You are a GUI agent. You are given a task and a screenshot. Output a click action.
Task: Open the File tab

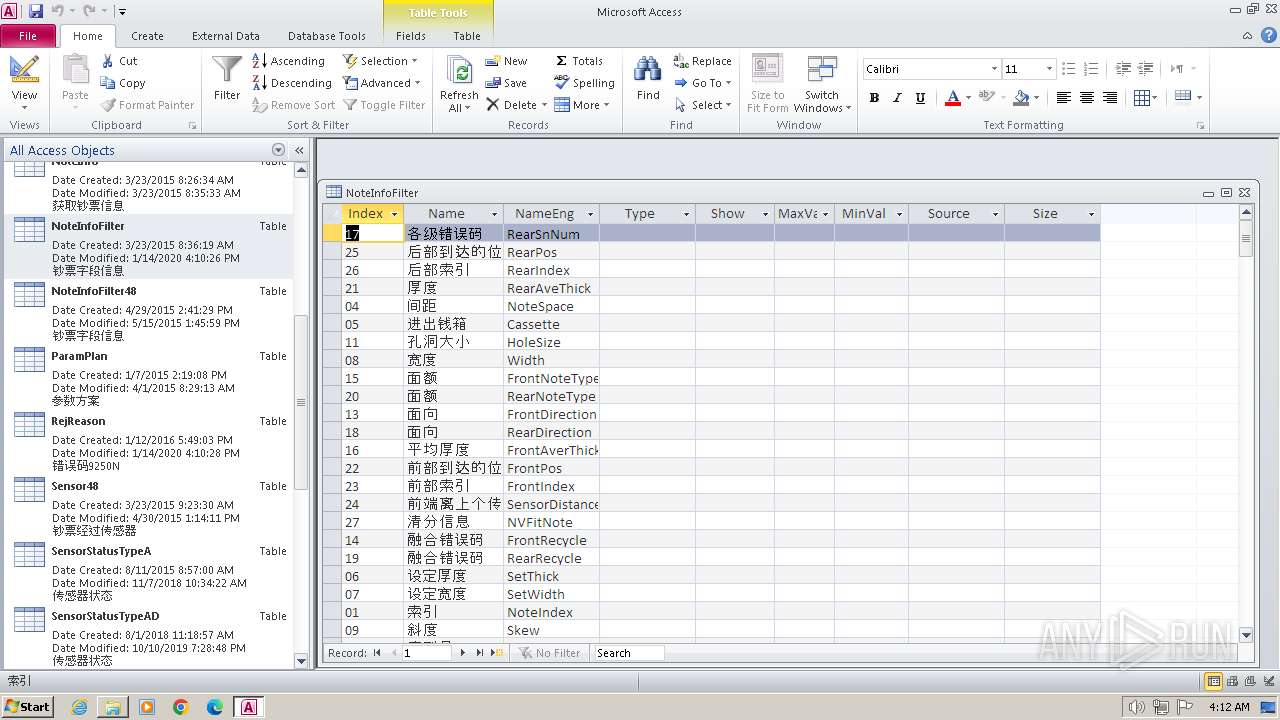coord(28,36)
